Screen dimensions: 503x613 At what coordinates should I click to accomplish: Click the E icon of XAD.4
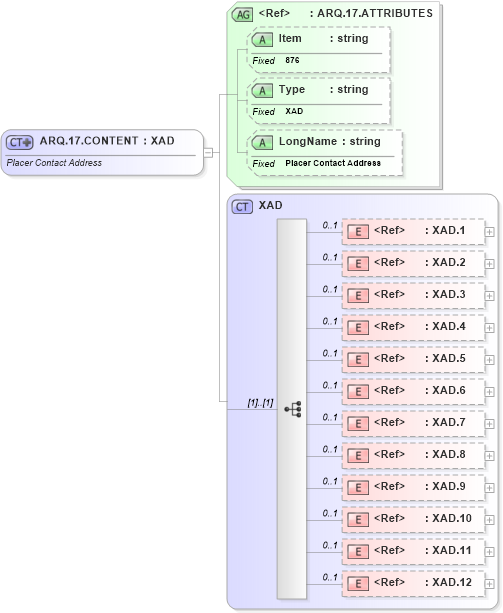coord(358,328)
